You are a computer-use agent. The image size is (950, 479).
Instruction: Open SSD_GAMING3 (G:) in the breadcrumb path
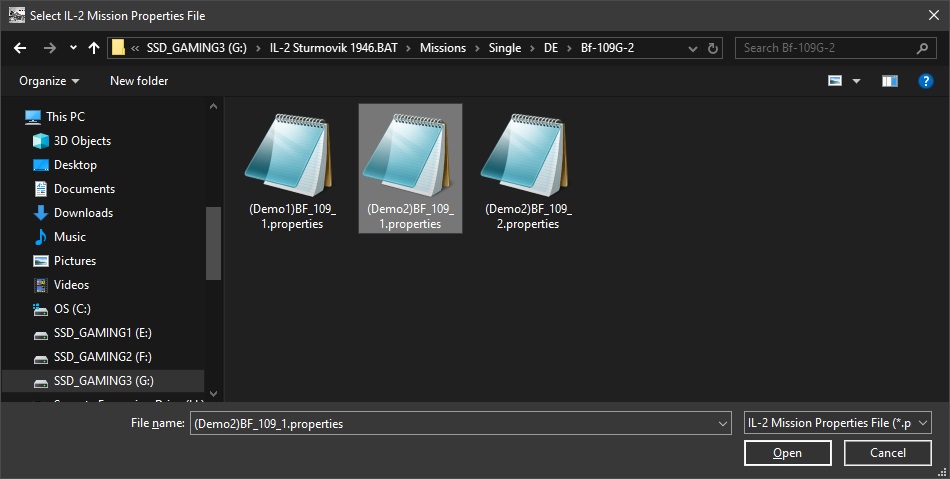[196, 48]
